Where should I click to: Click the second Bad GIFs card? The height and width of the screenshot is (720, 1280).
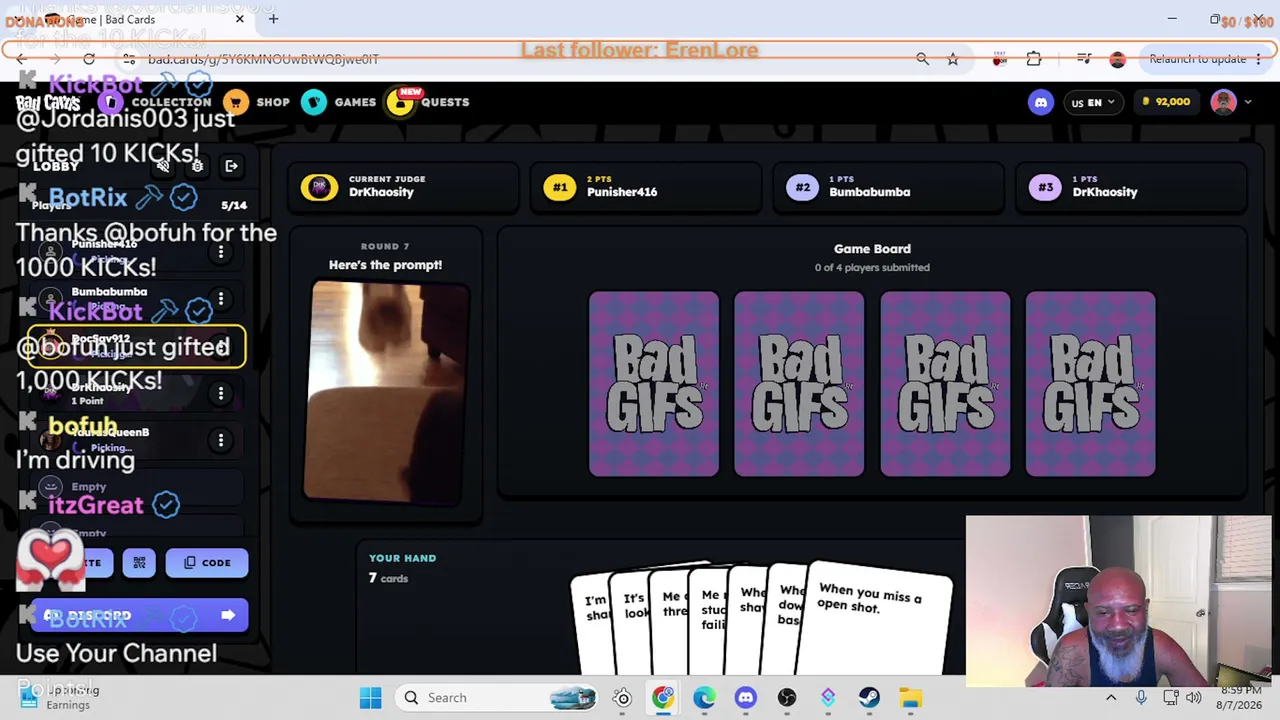(799, 384)
